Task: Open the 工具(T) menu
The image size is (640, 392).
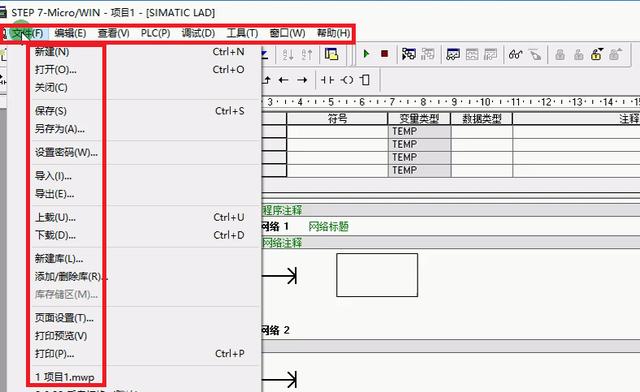Action: pos(242,33)
